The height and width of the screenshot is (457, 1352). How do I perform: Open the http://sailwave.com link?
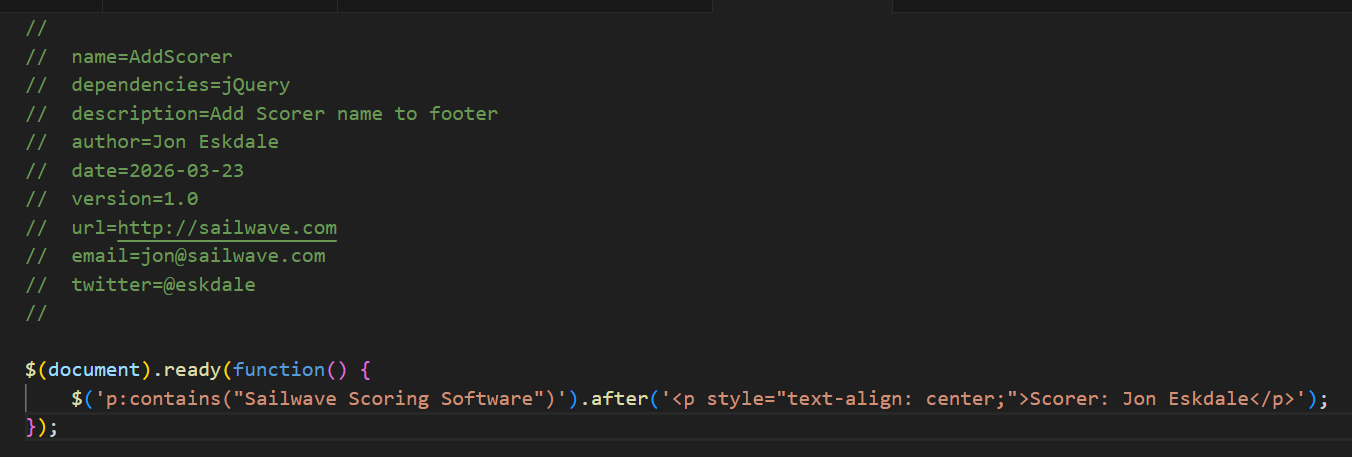(x=227, y=227)
